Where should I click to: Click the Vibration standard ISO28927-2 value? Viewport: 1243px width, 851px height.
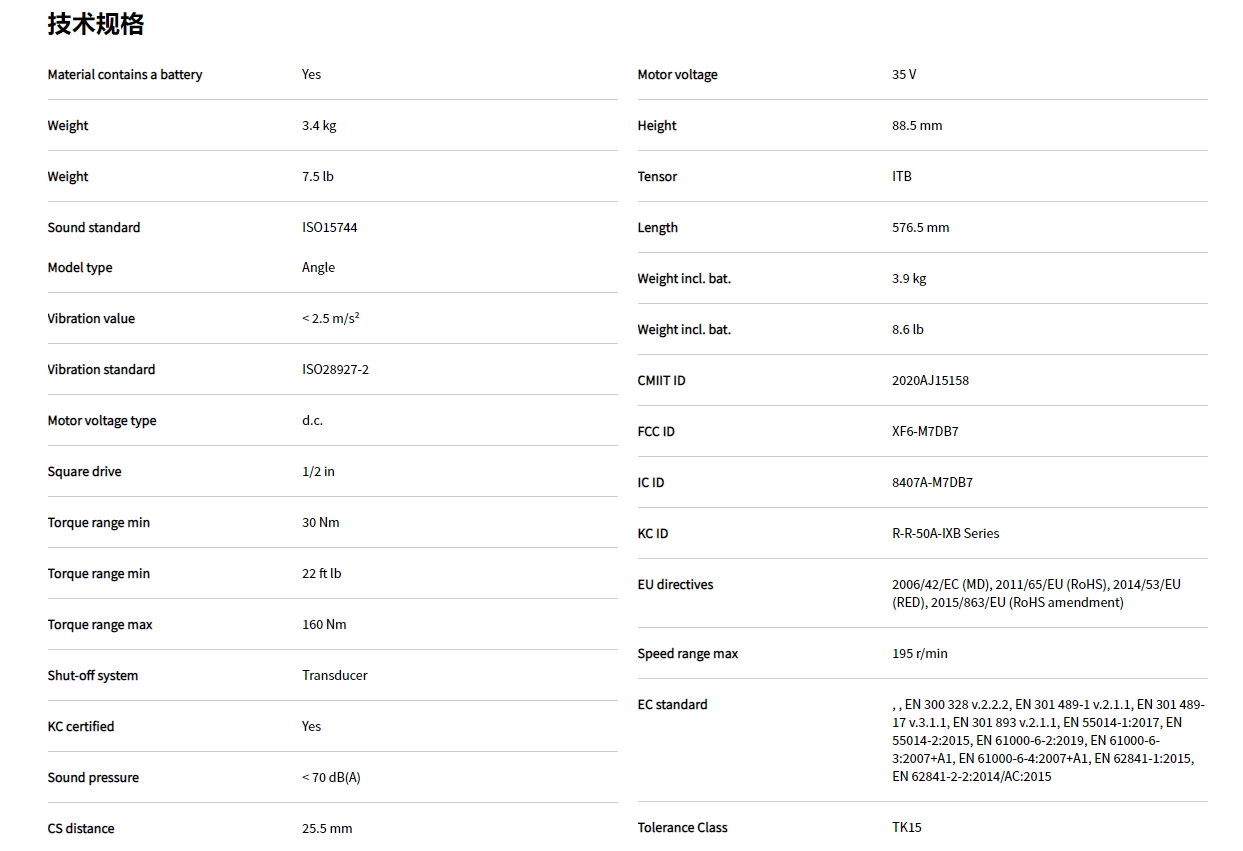tap(335, 370)
